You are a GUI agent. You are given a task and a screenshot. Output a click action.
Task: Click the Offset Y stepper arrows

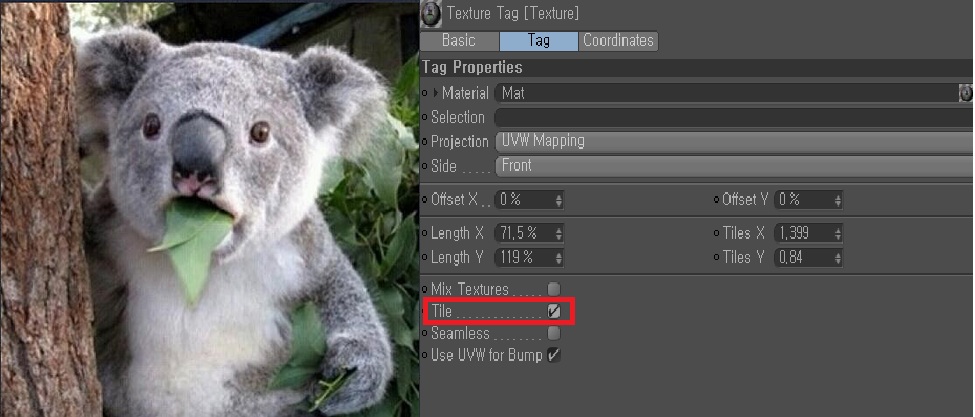(x=838, y=200)
